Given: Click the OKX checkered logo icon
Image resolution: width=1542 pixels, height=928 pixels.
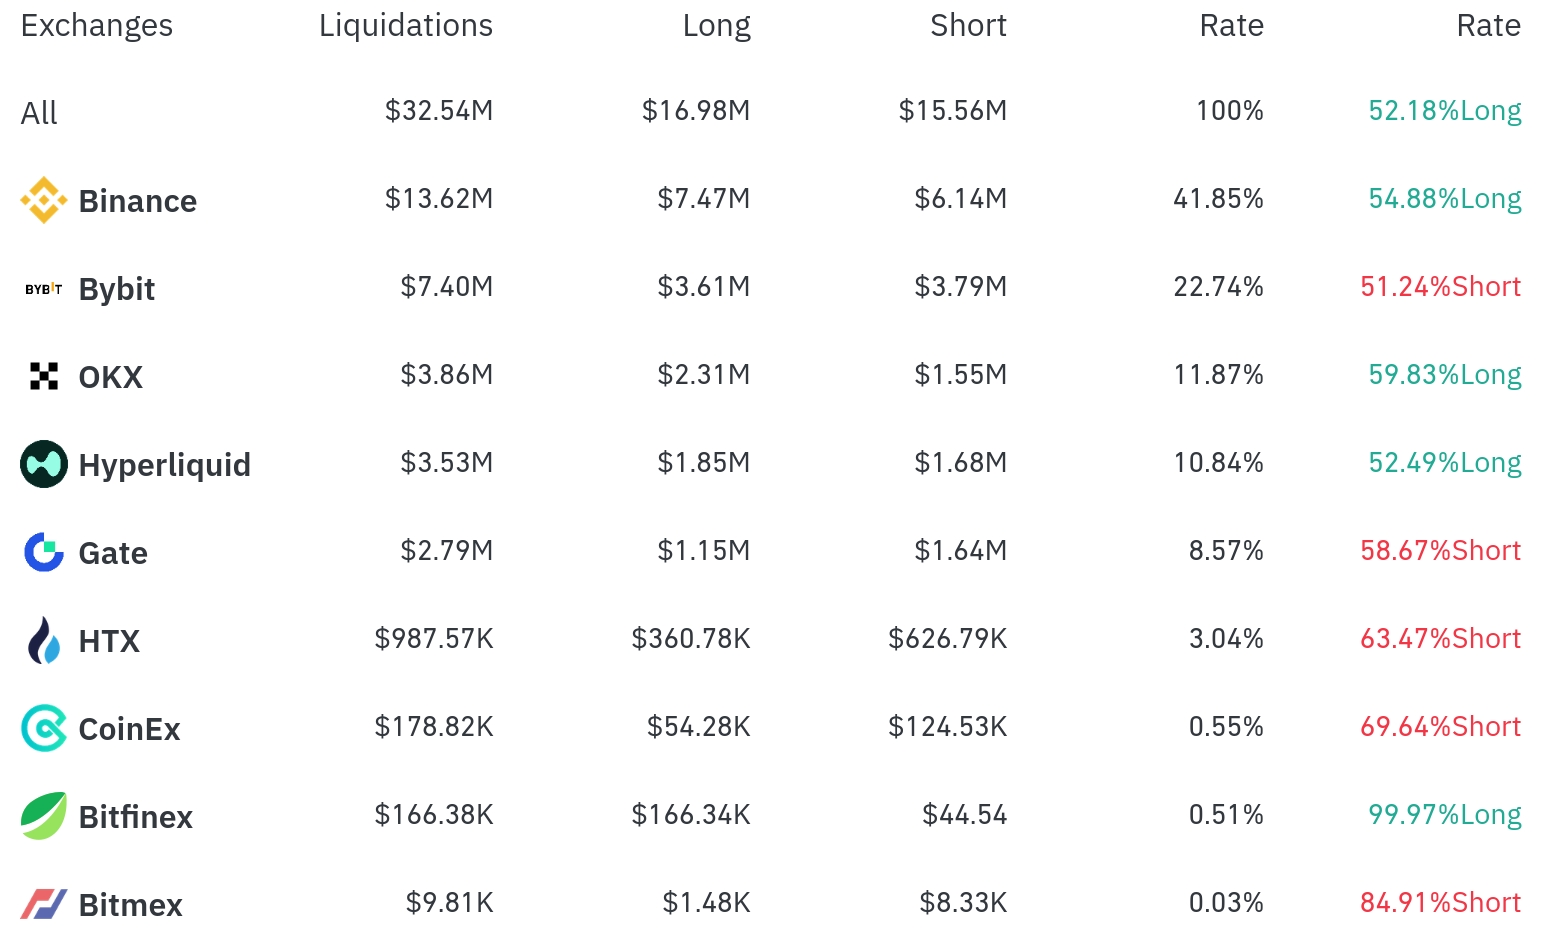Looking at the screenshot, I should [x=44, y=376].
